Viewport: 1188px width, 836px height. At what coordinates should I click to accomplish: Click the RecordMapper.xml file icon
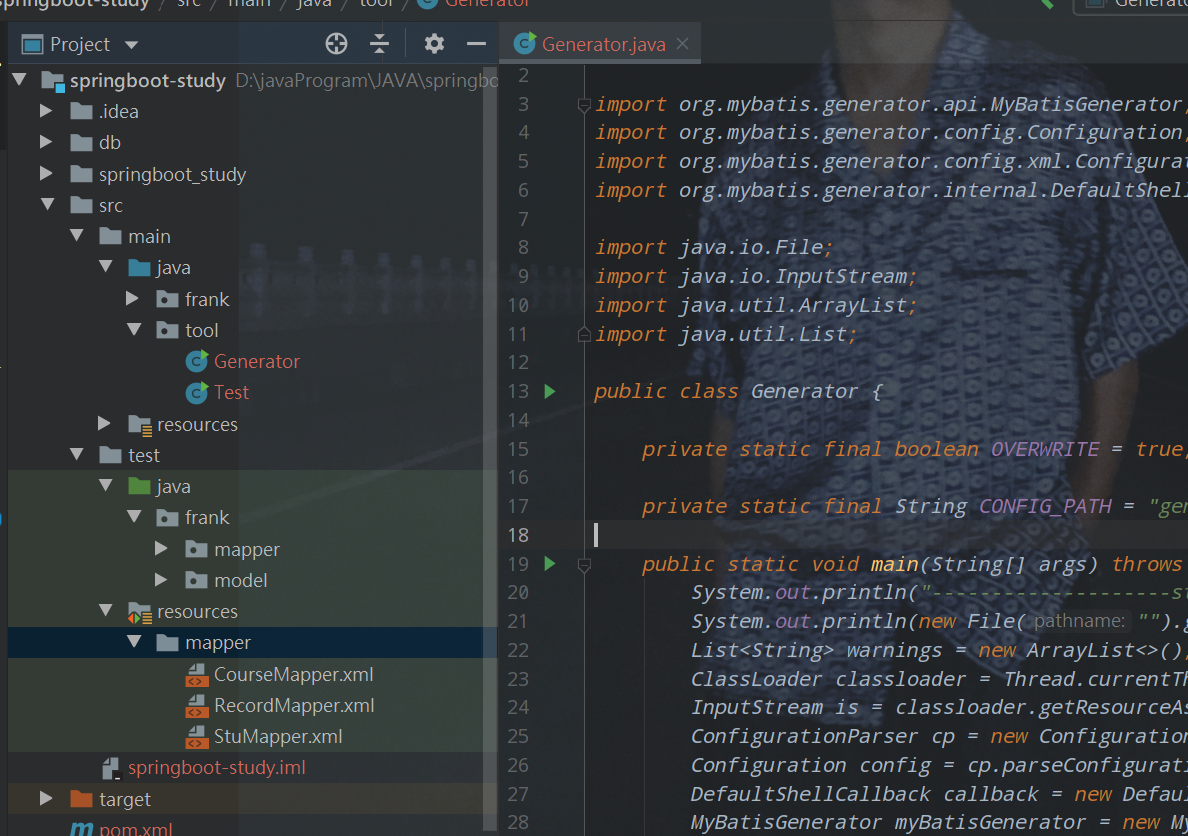[x=197, y=706]
